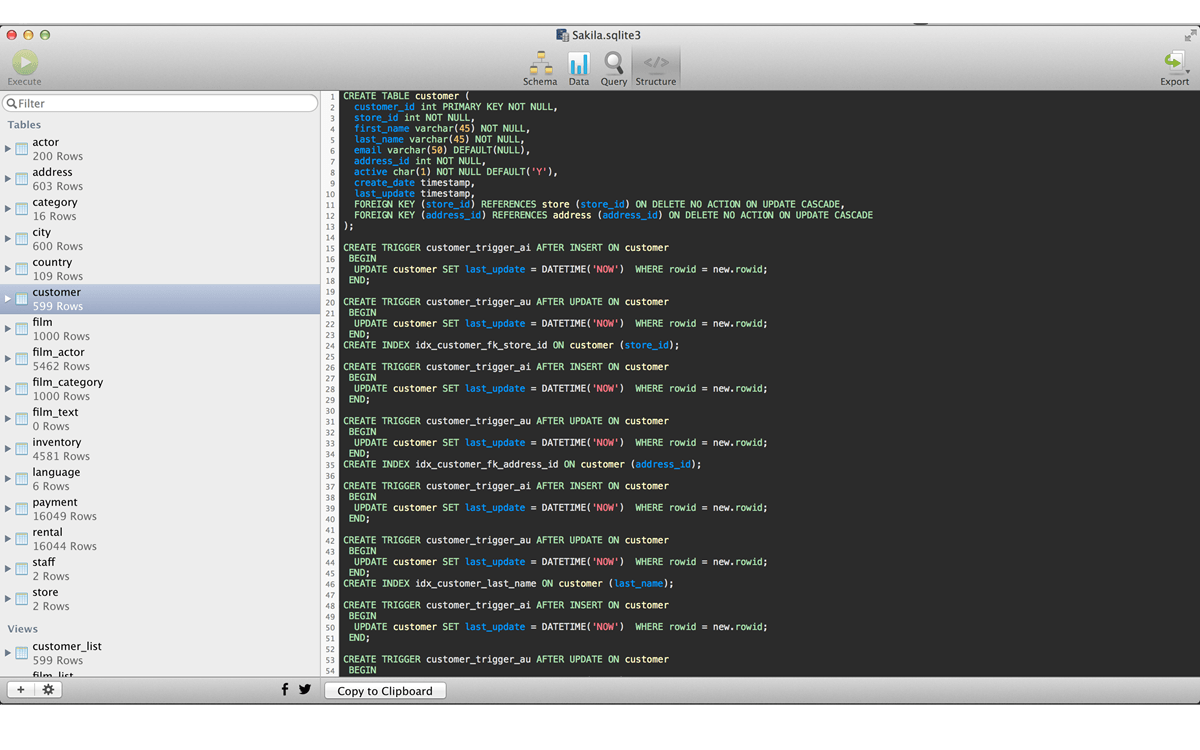The image size is (1200, 750).
Task: Select the film_category table row
Action: tap(160, 389)
